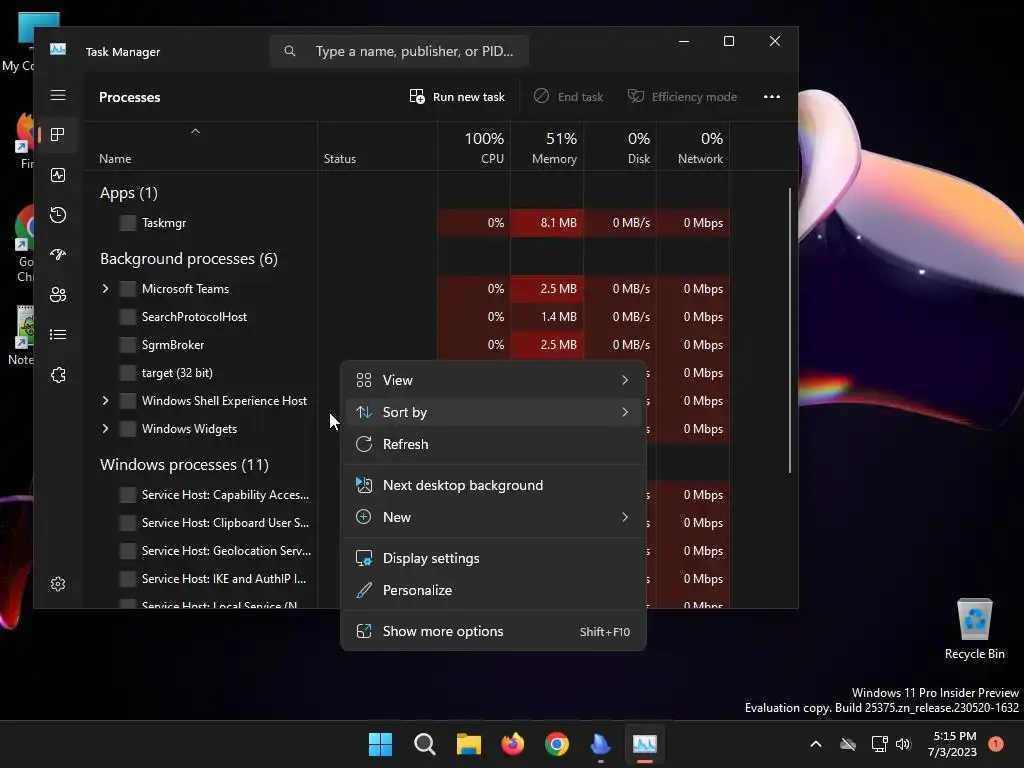The image size is (1024, 768).
Task: Expand Windows Shell Experience Host group
Action: pos(105,401)
